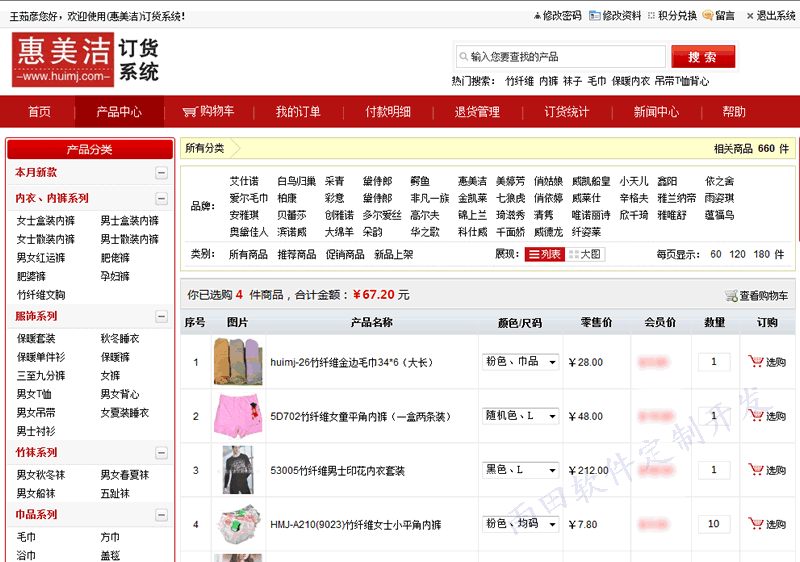Filter by 新品上架 category

pyautogui.click(x=393, y=254)
